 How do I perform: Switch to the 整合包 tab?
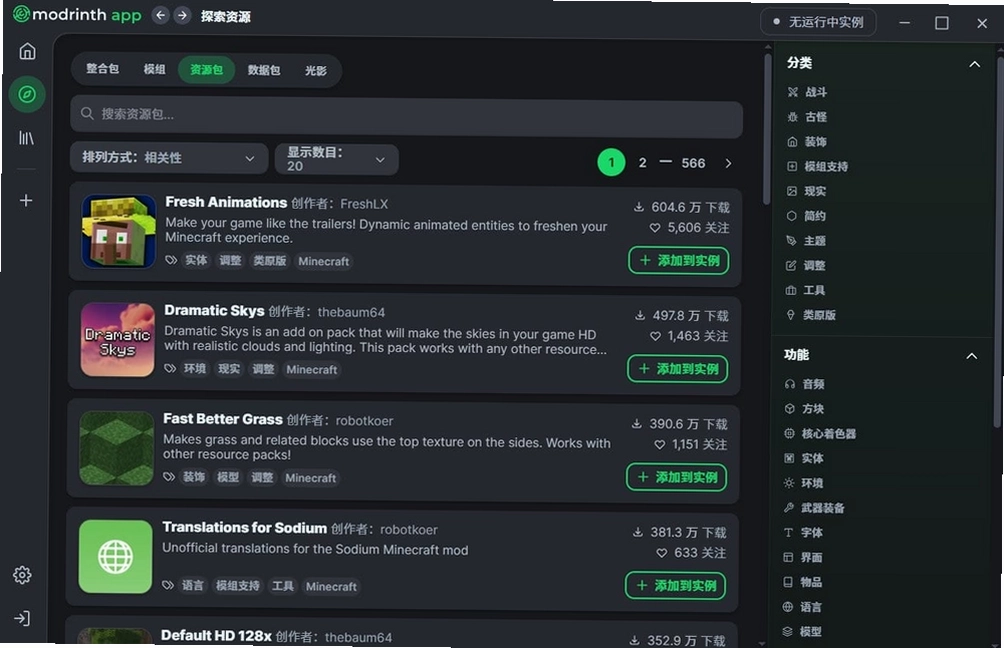click(102, 69)
